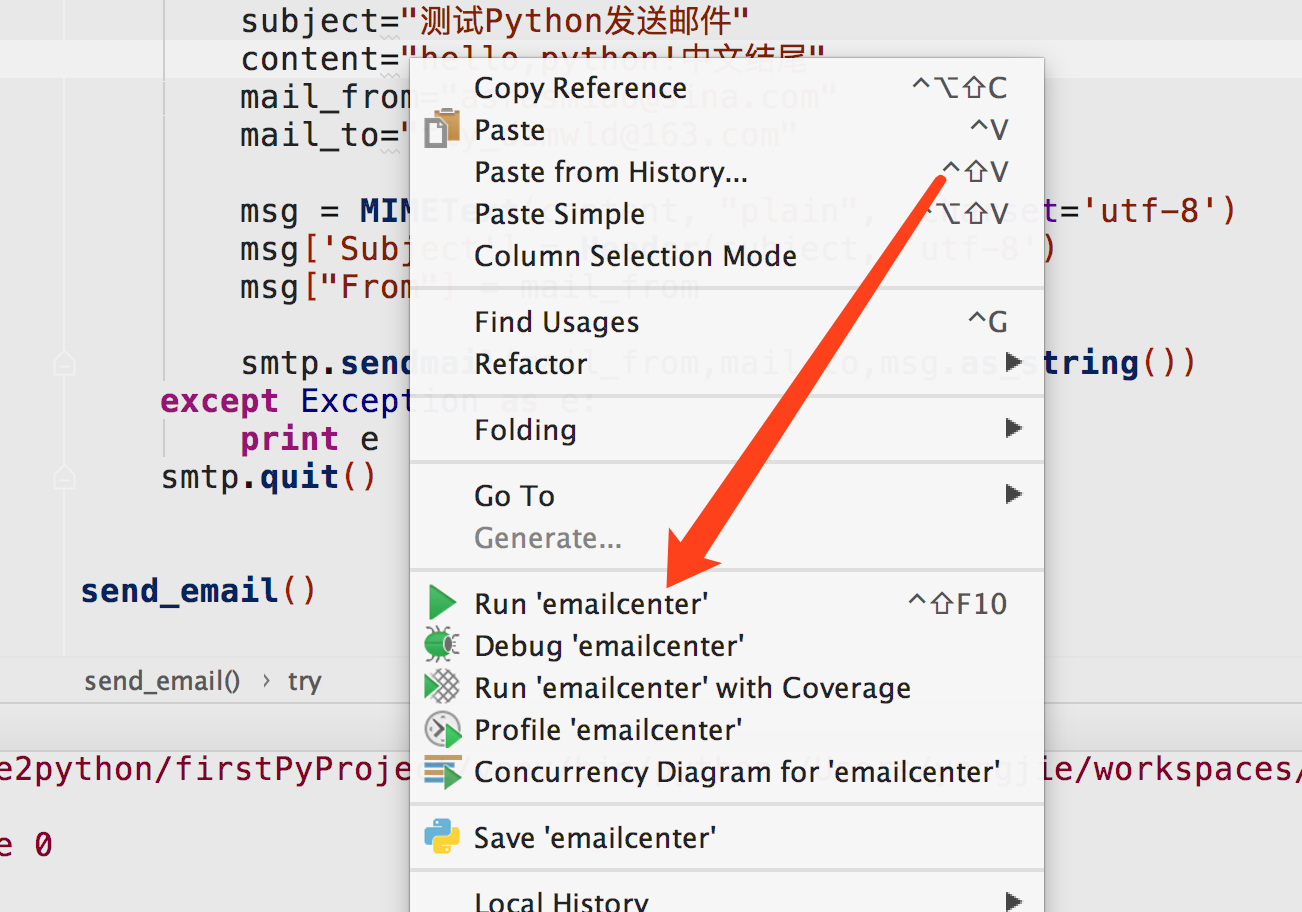1302x912 pixels.
Task: Select Copy Reference in context menu
Action: (727, 88)
